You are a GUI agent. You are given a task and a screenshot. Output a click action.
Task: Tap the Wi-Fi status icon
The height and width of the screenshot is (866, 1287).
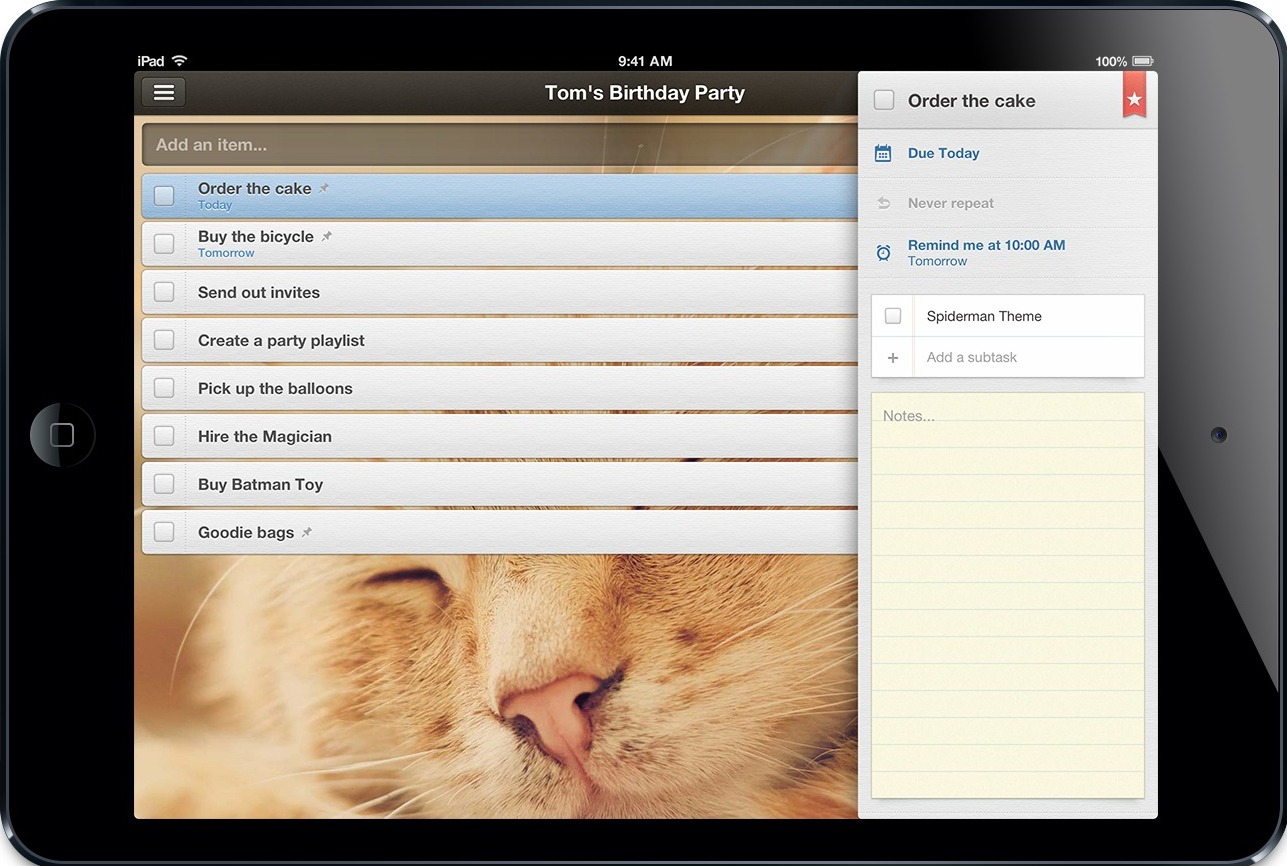point(178,60)
